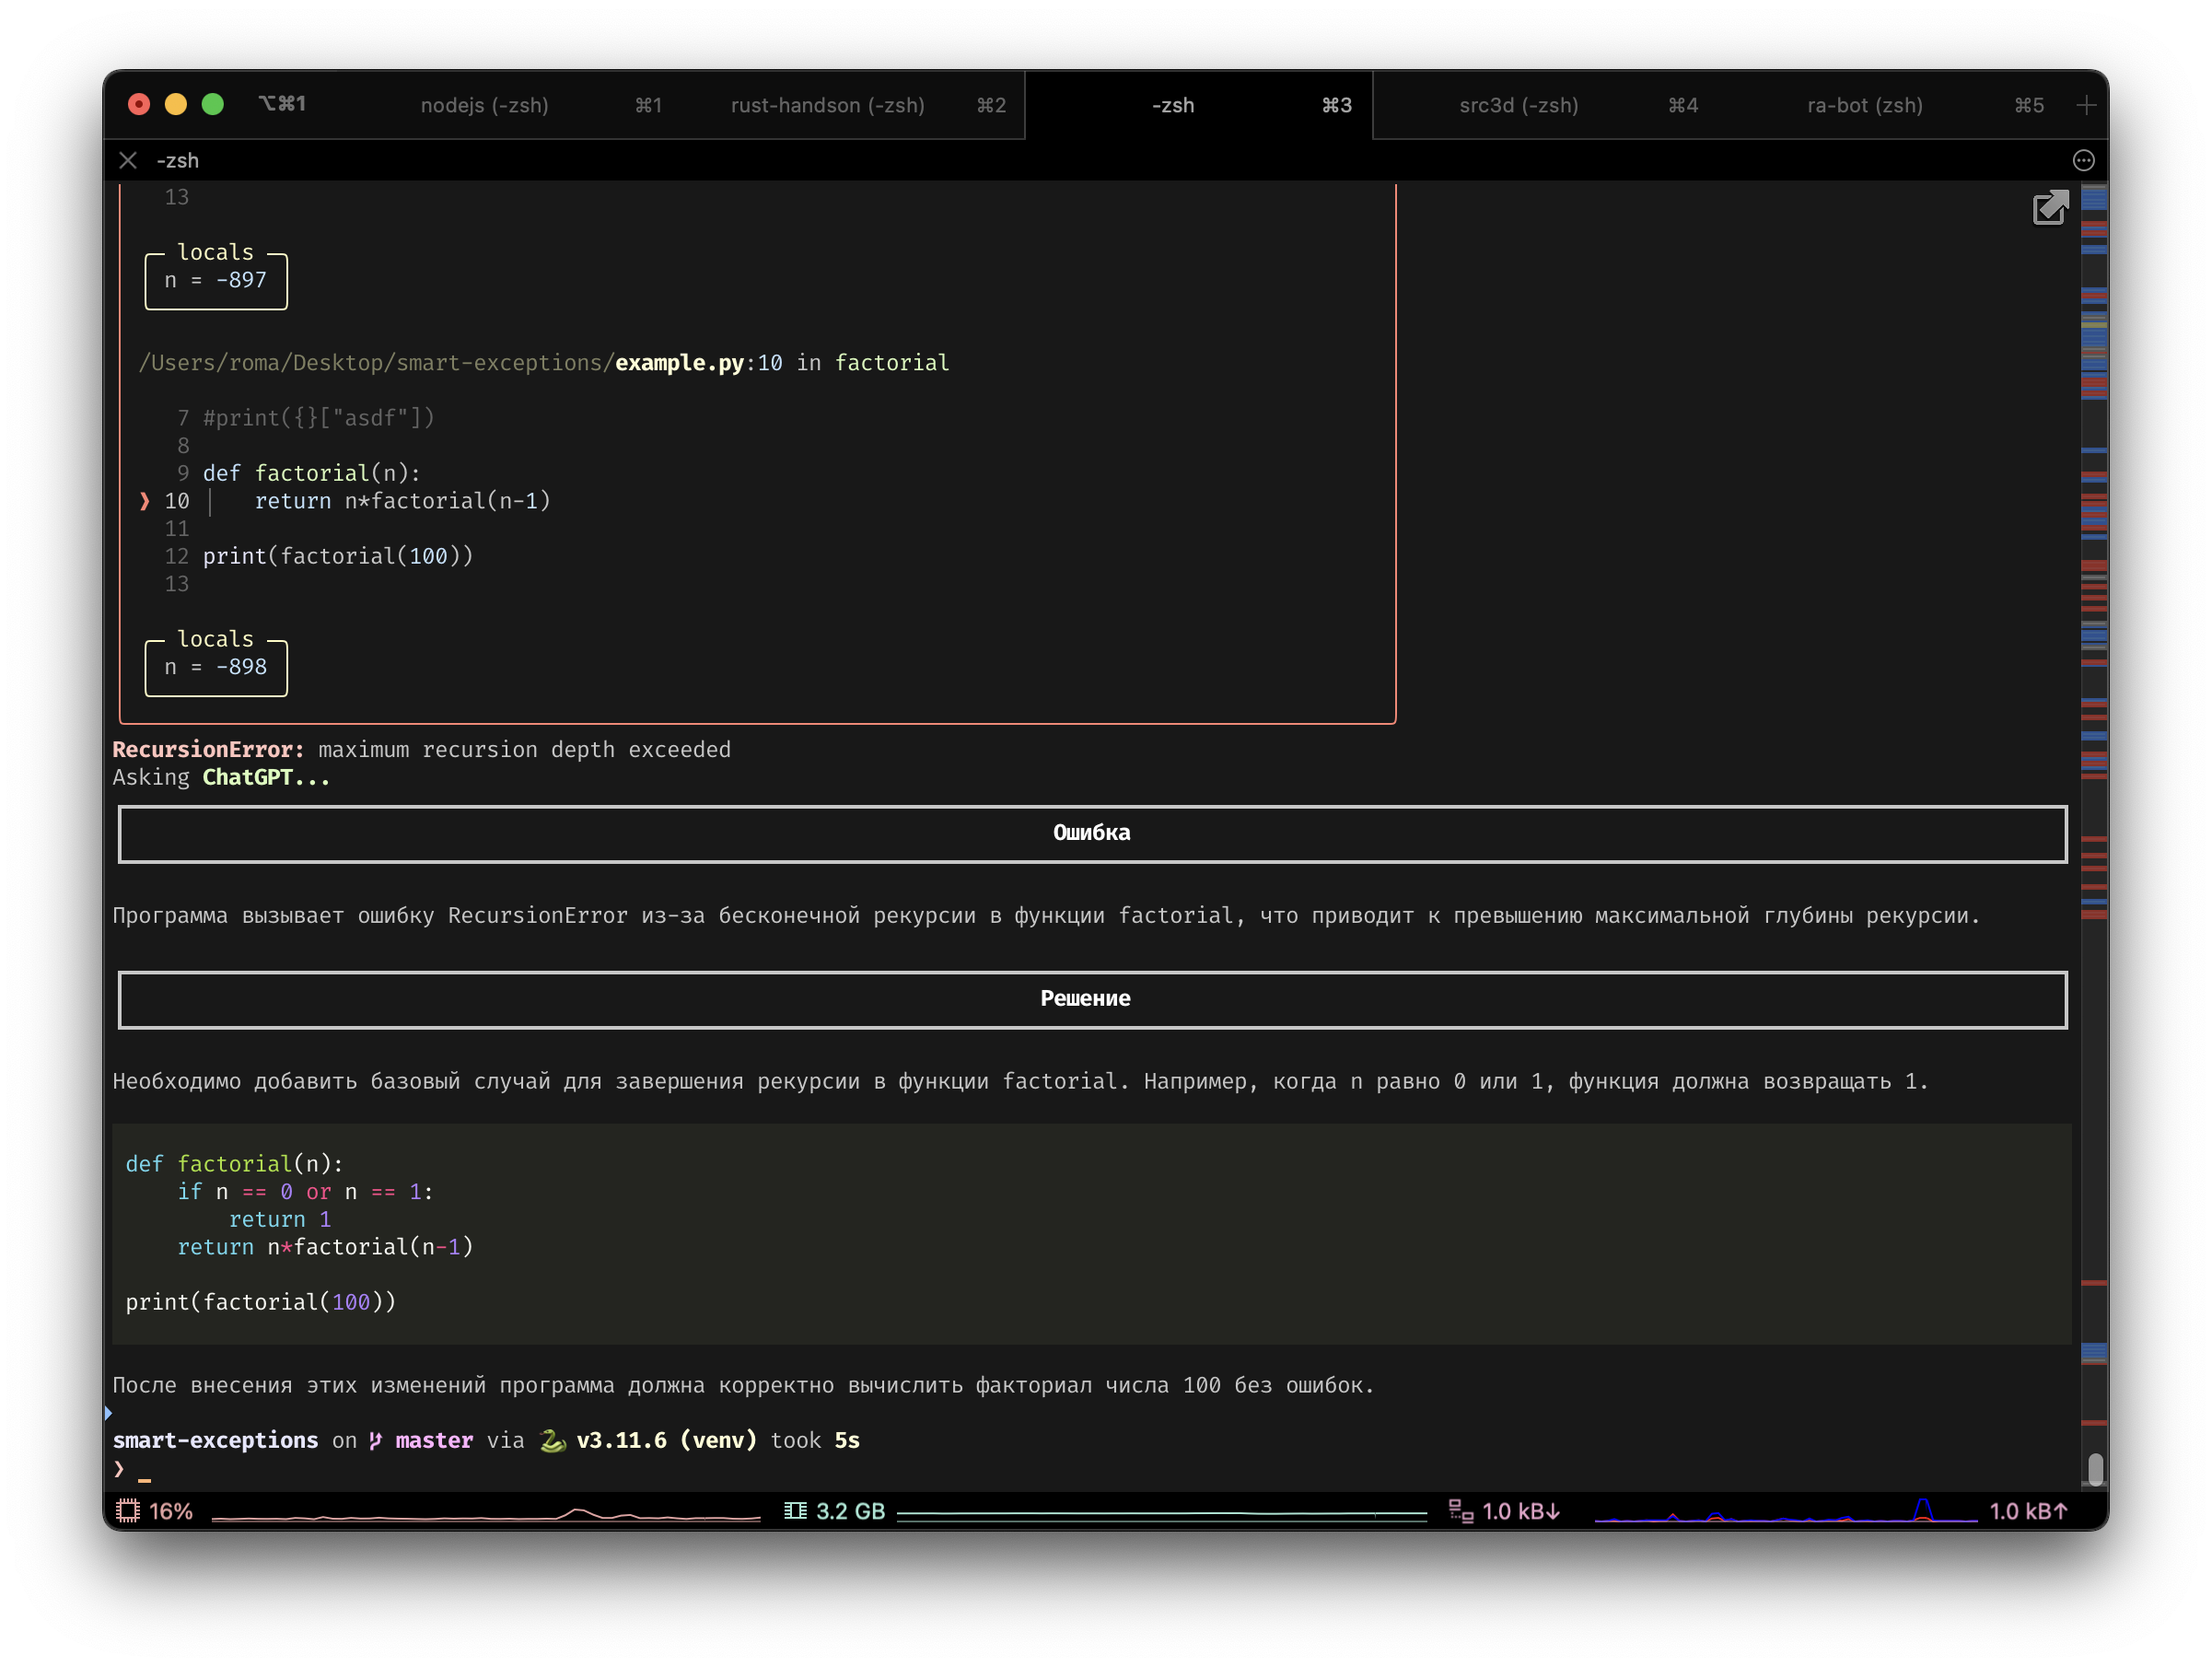
Task: Click the network upload 1.0 kB graph
Action: tap(1785, 1512)
